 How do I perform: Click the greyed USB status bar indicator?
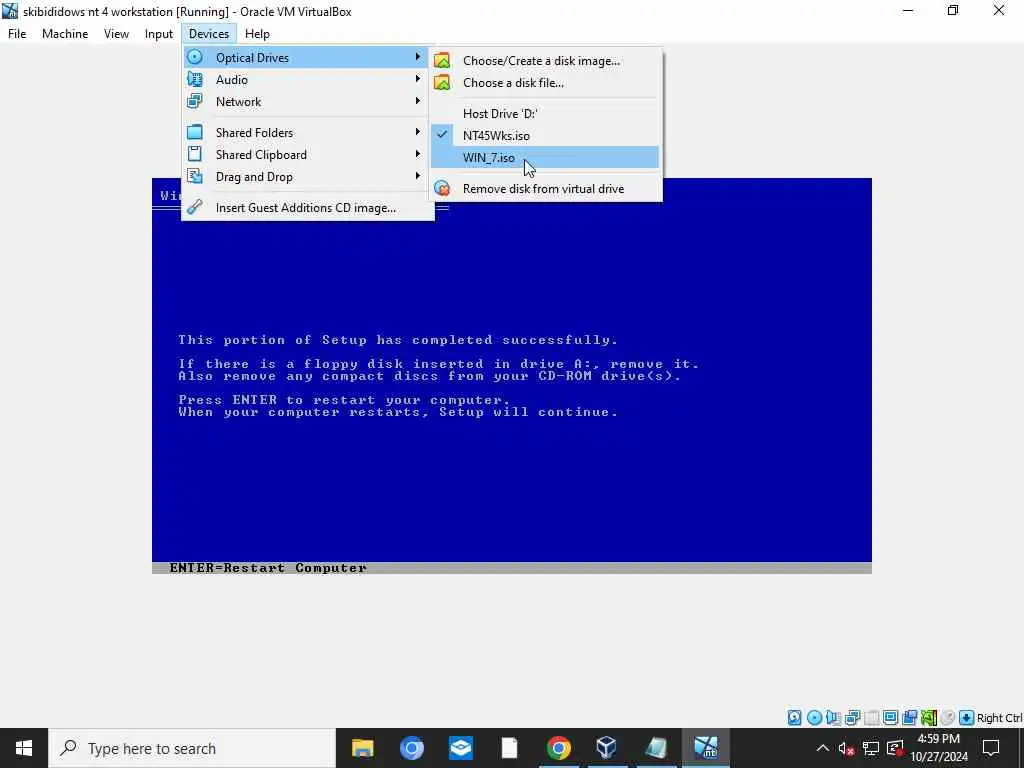pos(871,718)
